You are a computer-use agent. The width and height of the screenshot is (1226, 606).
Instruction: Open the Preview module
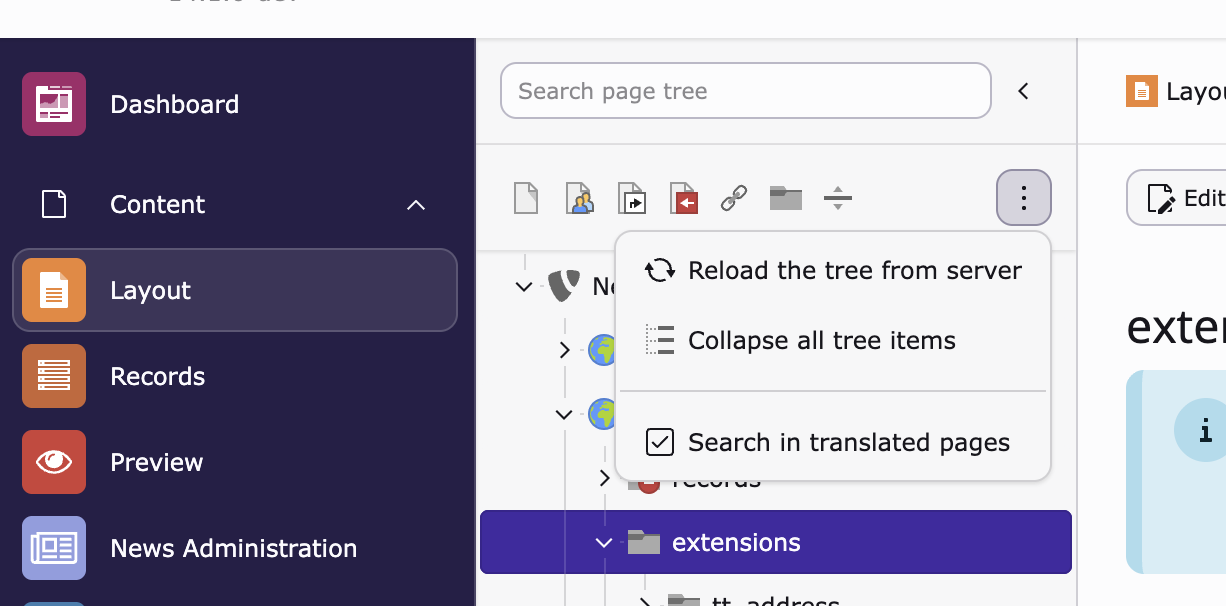(156, 462)
